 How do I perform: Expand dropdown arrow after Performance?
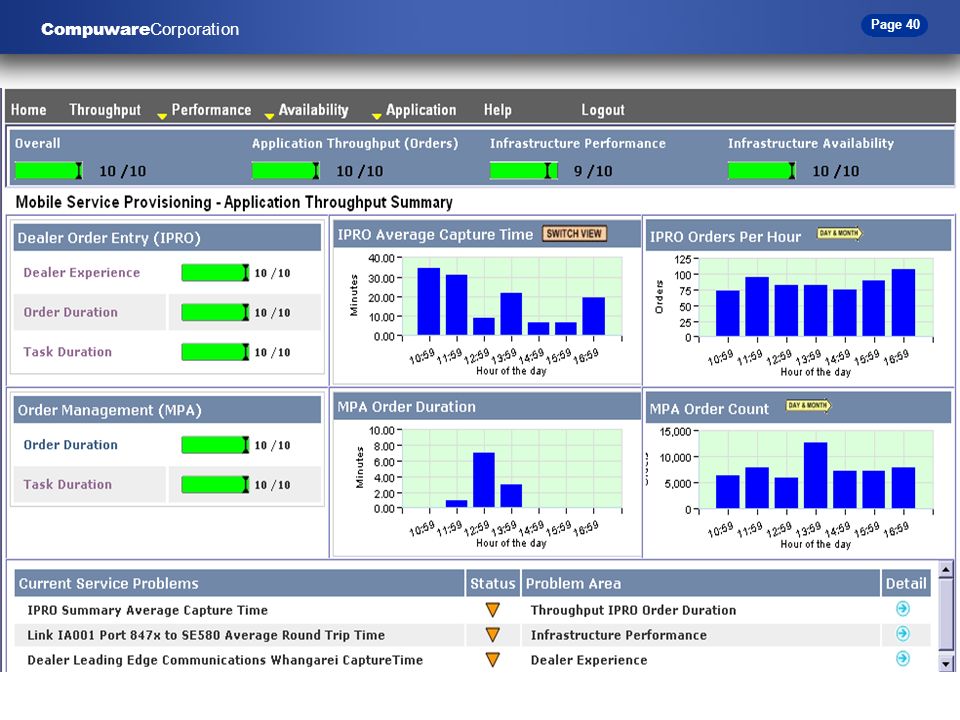point(269,116)
